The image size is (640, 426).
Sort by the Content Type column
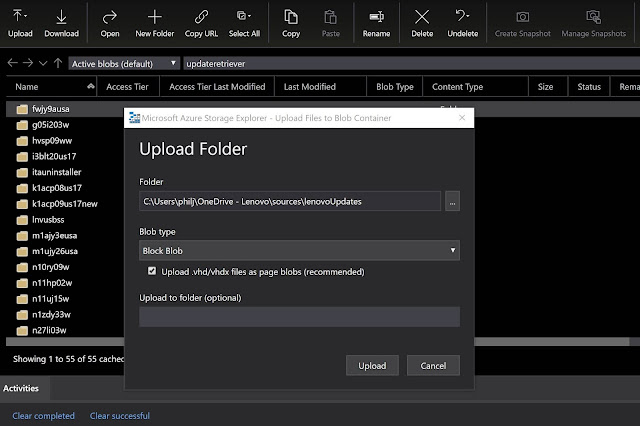pos(476,87)
